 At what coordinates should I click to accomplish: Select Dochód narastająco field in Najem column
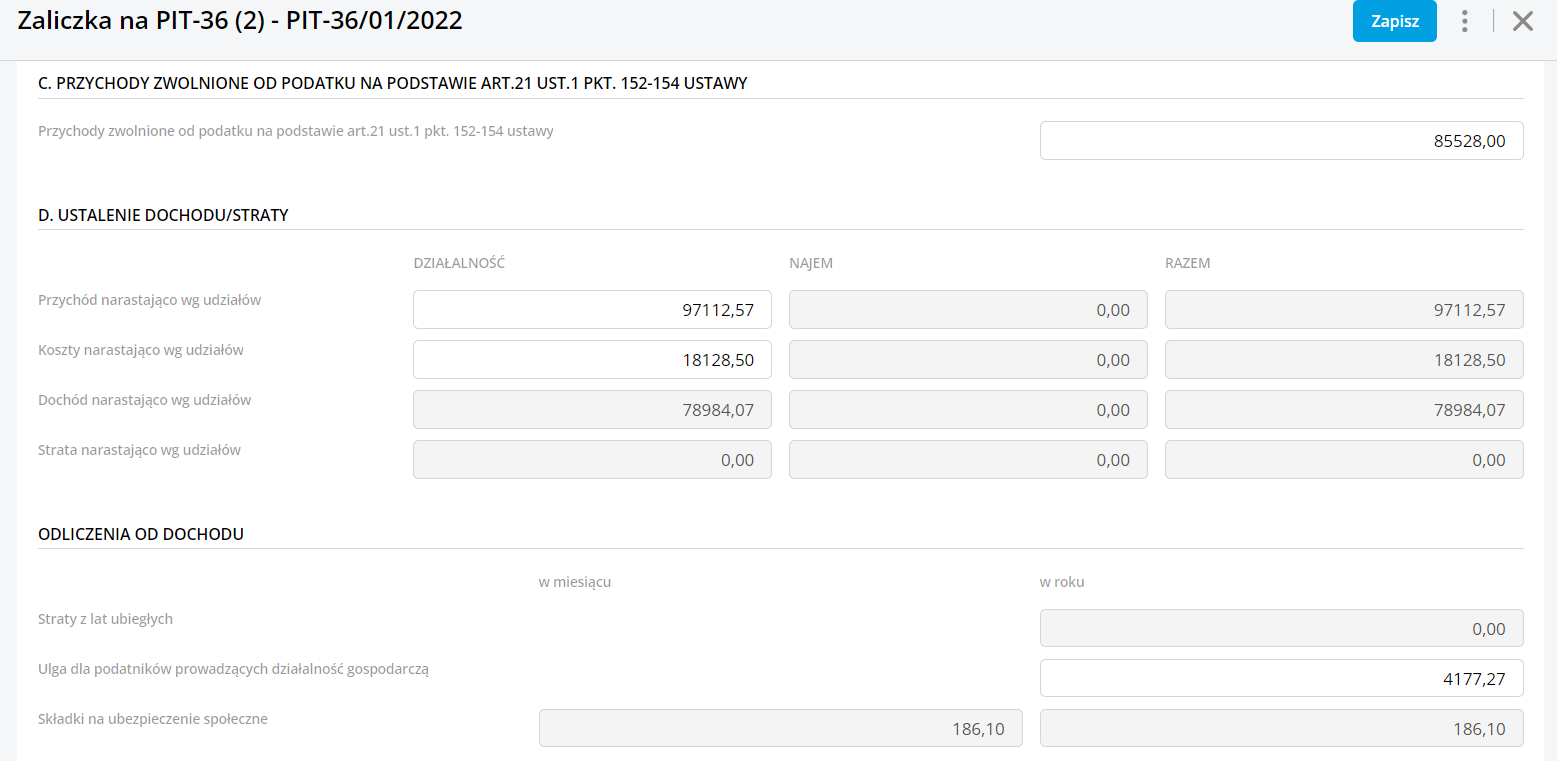coord(968,410)
